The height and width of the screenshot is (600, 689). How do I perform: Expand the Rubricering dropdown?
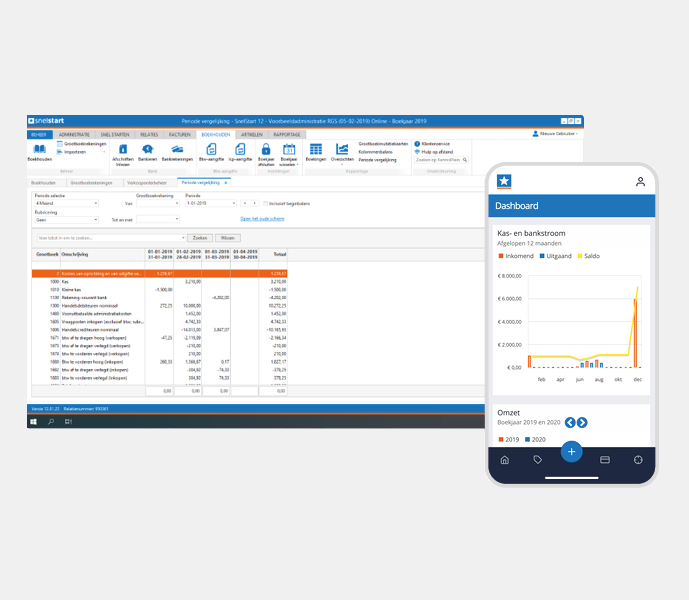(x=66, y=220)
